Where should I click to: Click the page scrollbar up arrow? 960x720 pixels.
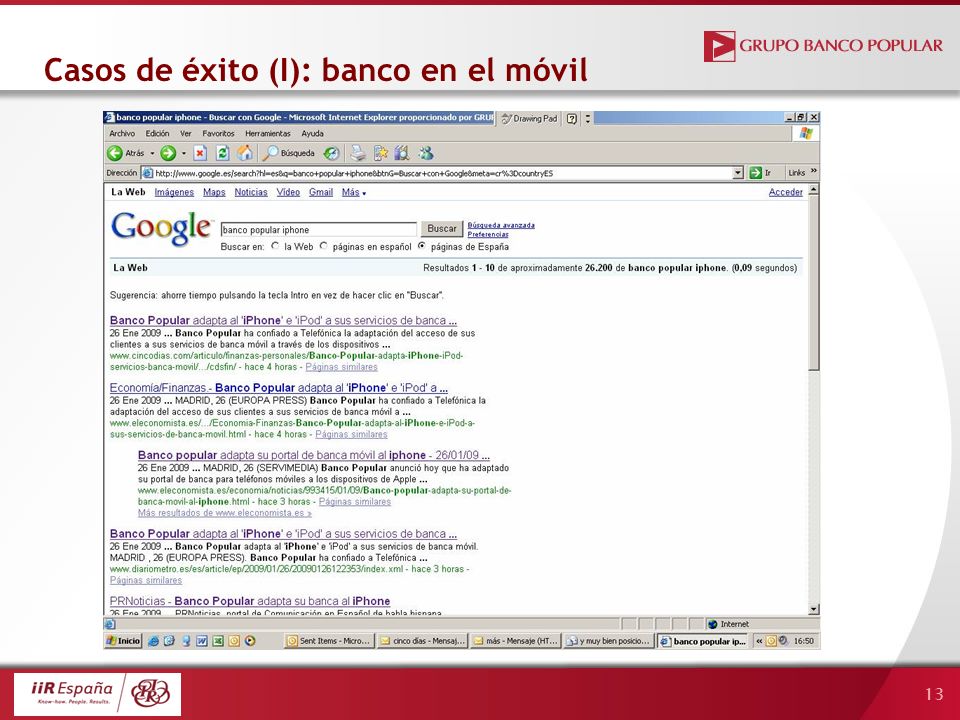[x=814, y=190]
